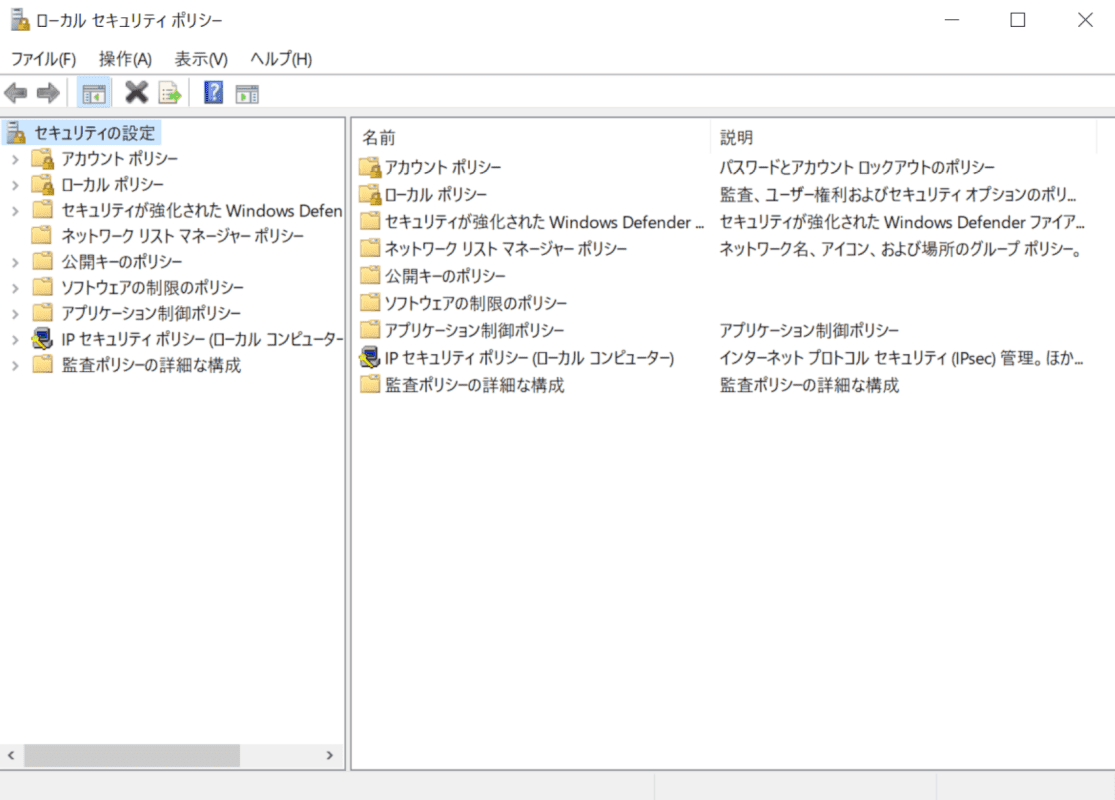1115x800 pixels.
Task: Click ネットワーク リスト マネージャー folder icon in the tree
Action: tap(43, 235)
